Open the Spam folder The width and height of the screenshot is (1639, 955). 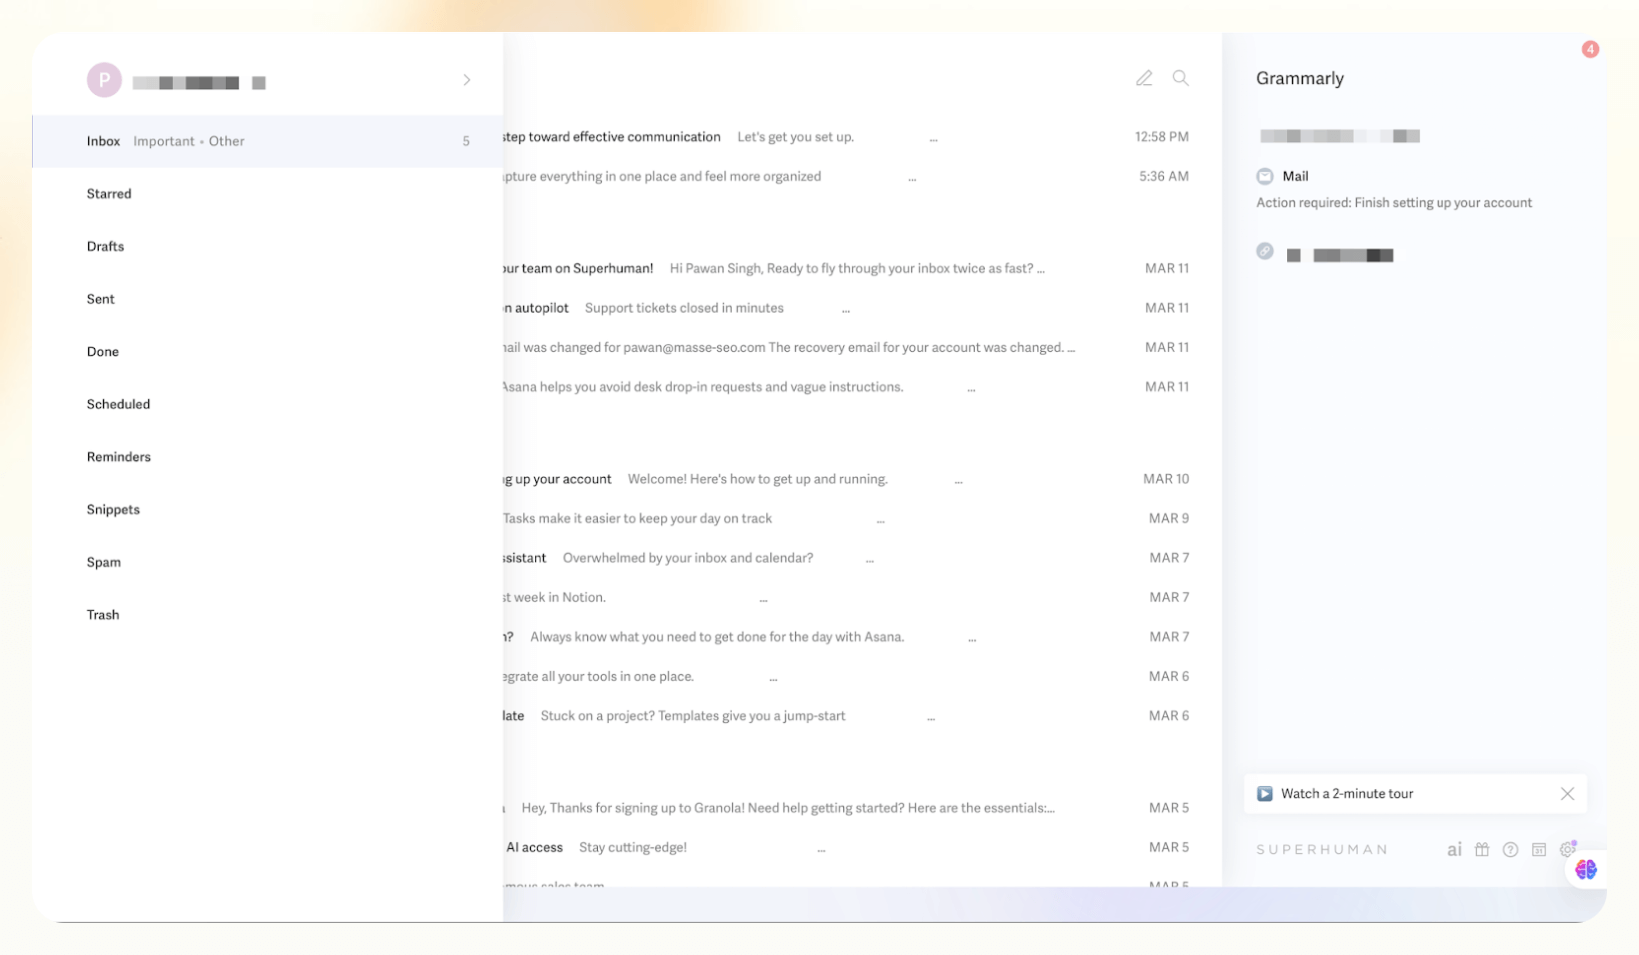click(104, 562)
